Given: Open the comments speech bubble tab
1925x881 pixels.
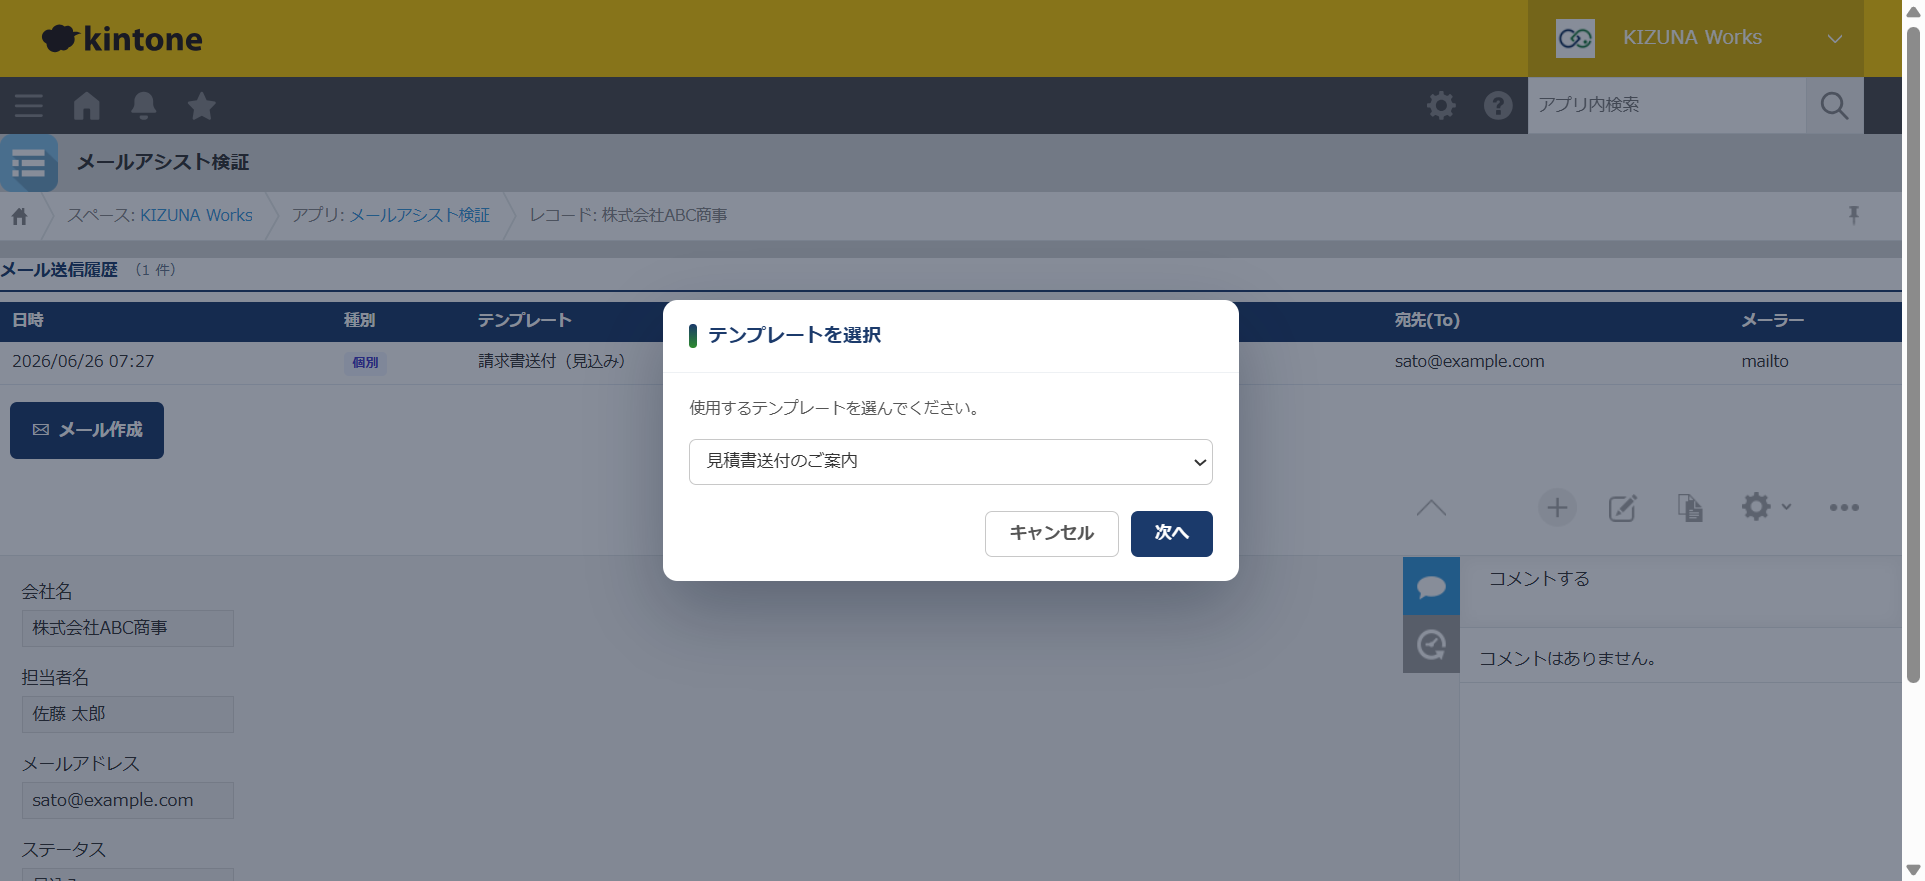Looking at the screenshot, I should tap(1431, 586).
